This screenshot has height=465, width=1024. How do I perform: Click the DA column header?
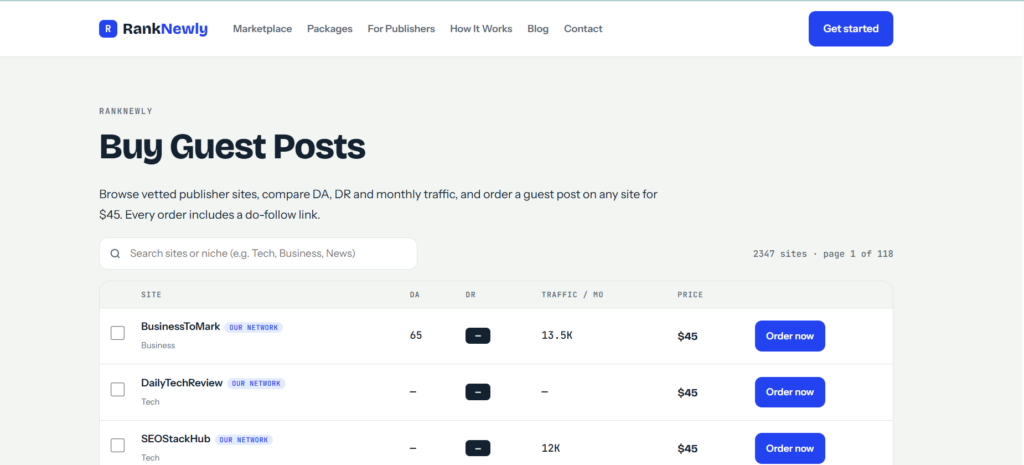415,295
